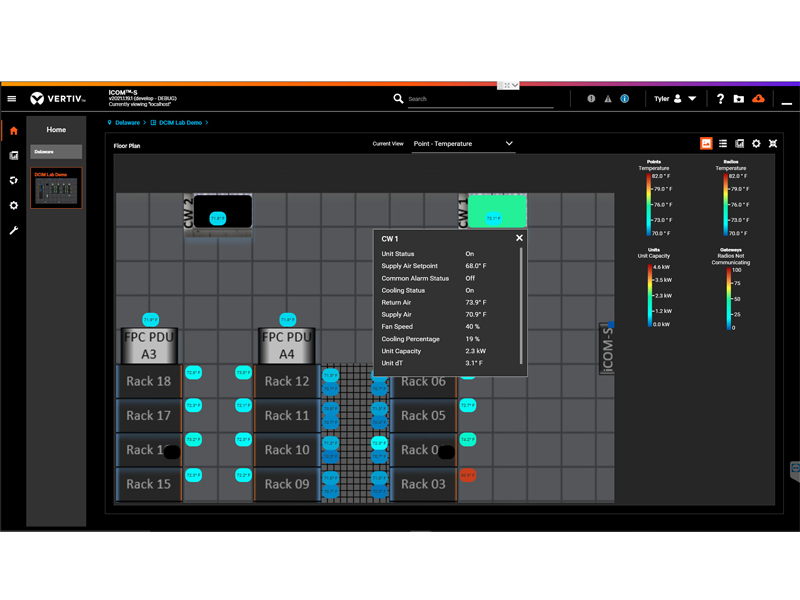Open the list view icon on the toolbar
The image size is (800, 600).
(723, 143)
